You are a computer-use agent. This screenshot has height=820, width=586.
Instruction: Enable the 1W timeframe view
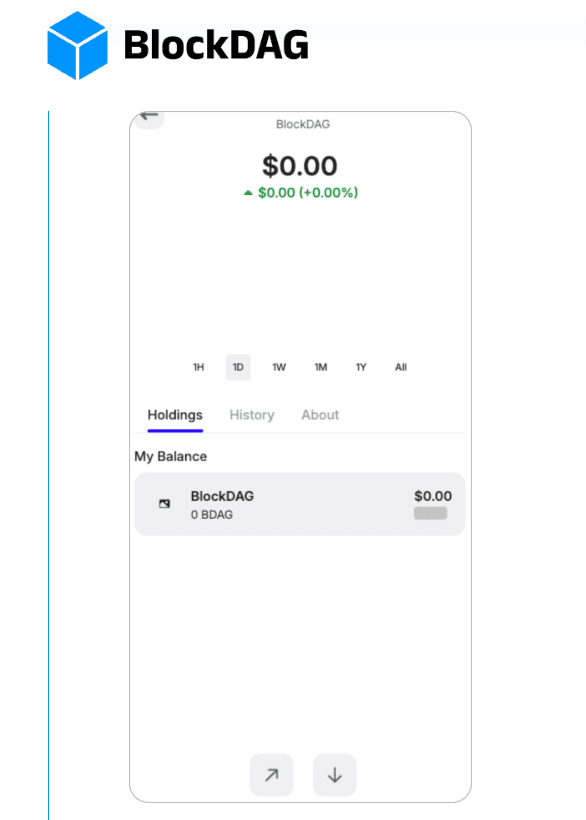coord(278,367)
